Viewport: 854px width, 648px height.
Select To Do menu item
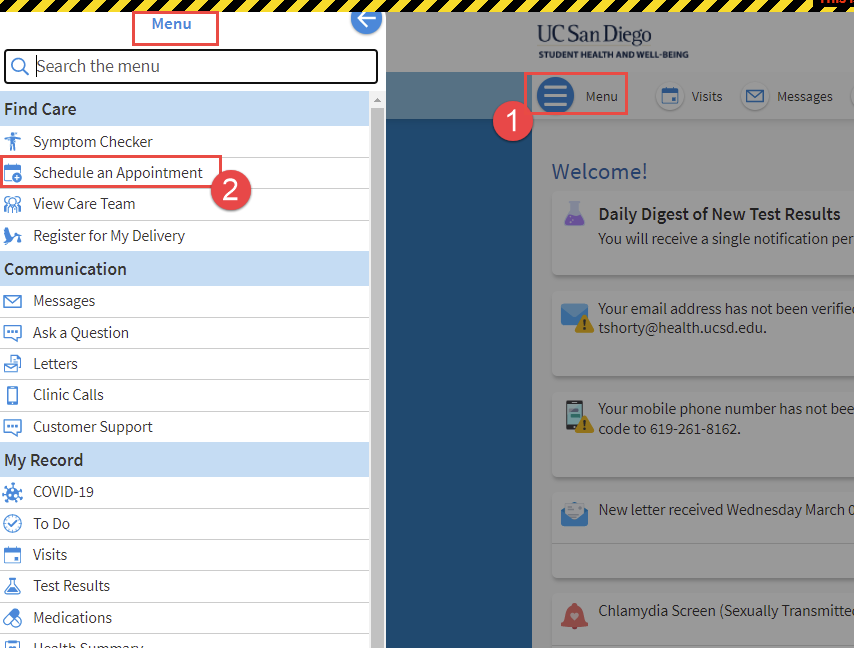pyautogui.click(x=185, y=524)
